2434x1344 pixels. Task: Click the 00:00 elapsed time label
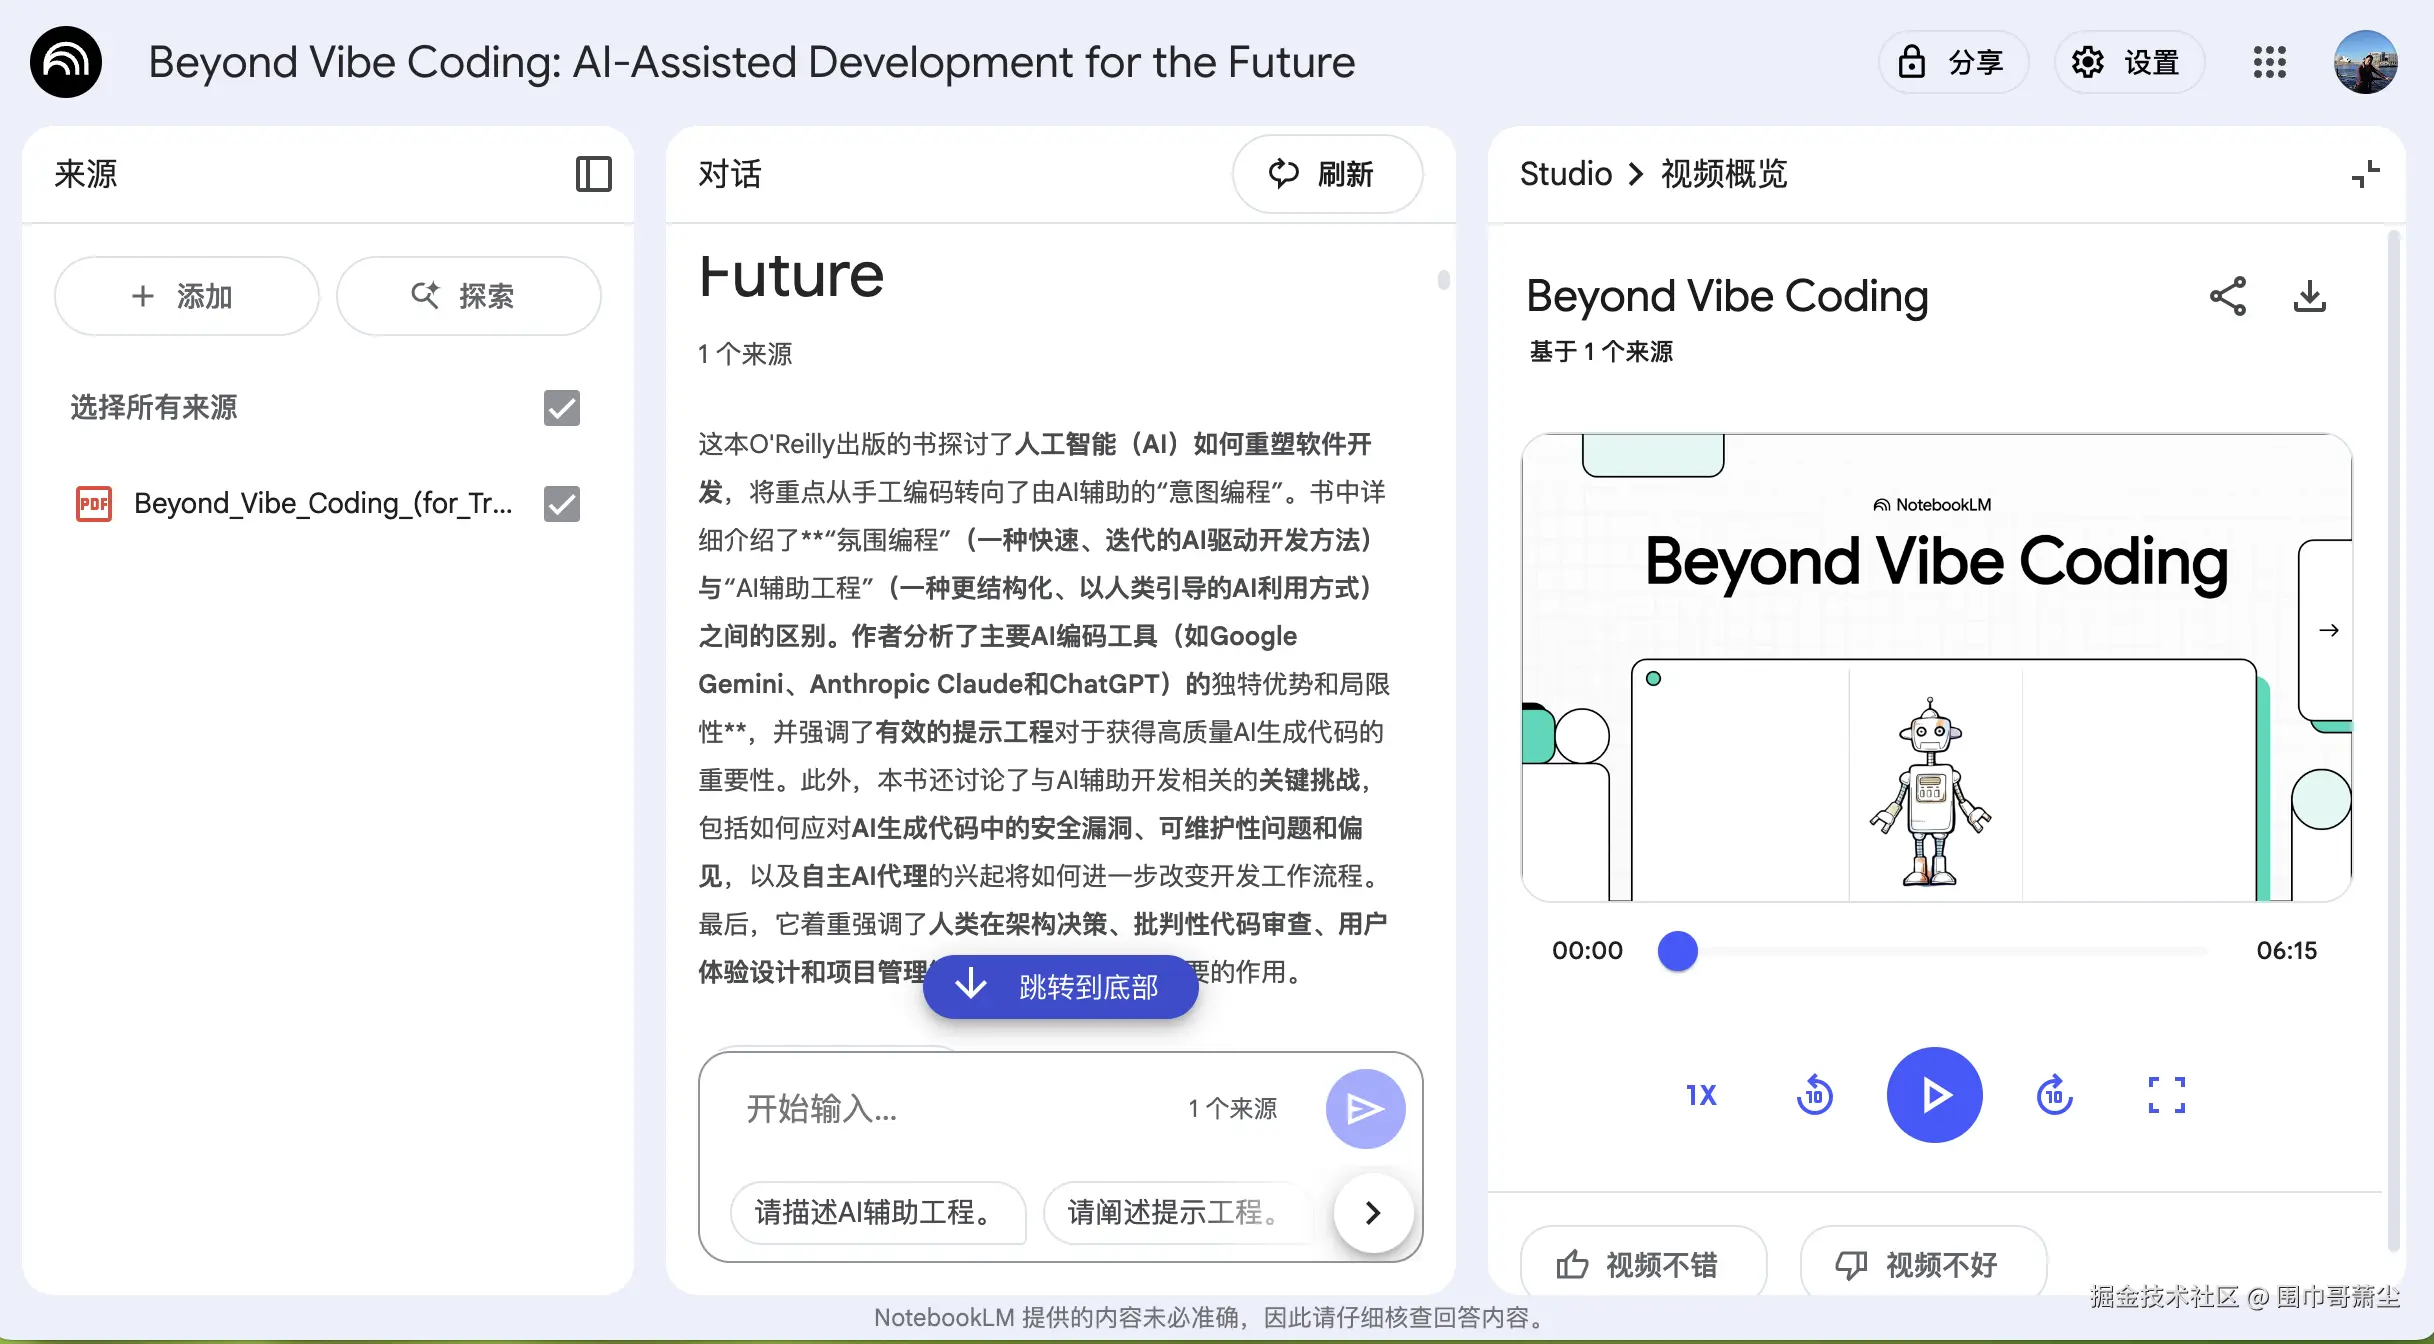pyautogui.click(x=1587, y=950)
